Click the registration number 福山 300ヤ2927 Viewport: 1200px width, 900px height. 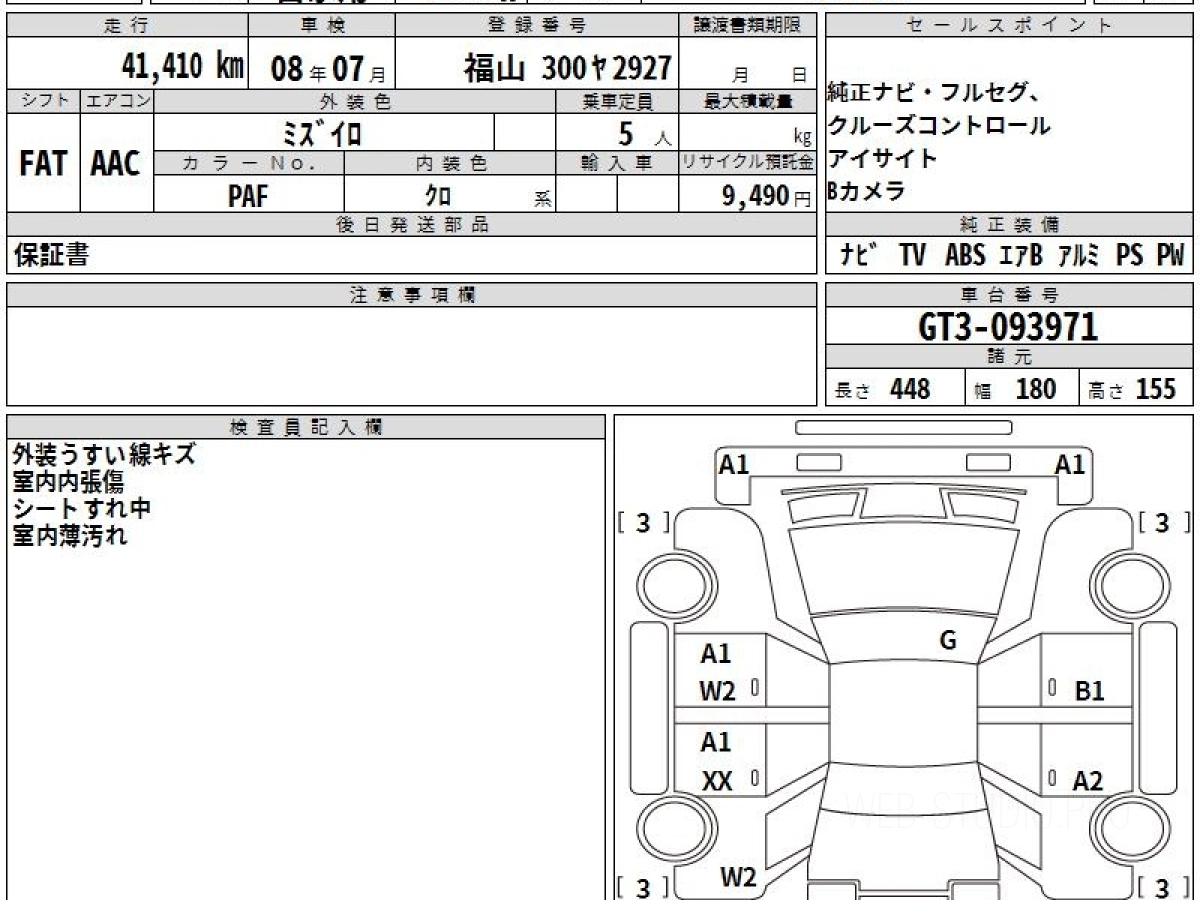[x=566, y=68]
